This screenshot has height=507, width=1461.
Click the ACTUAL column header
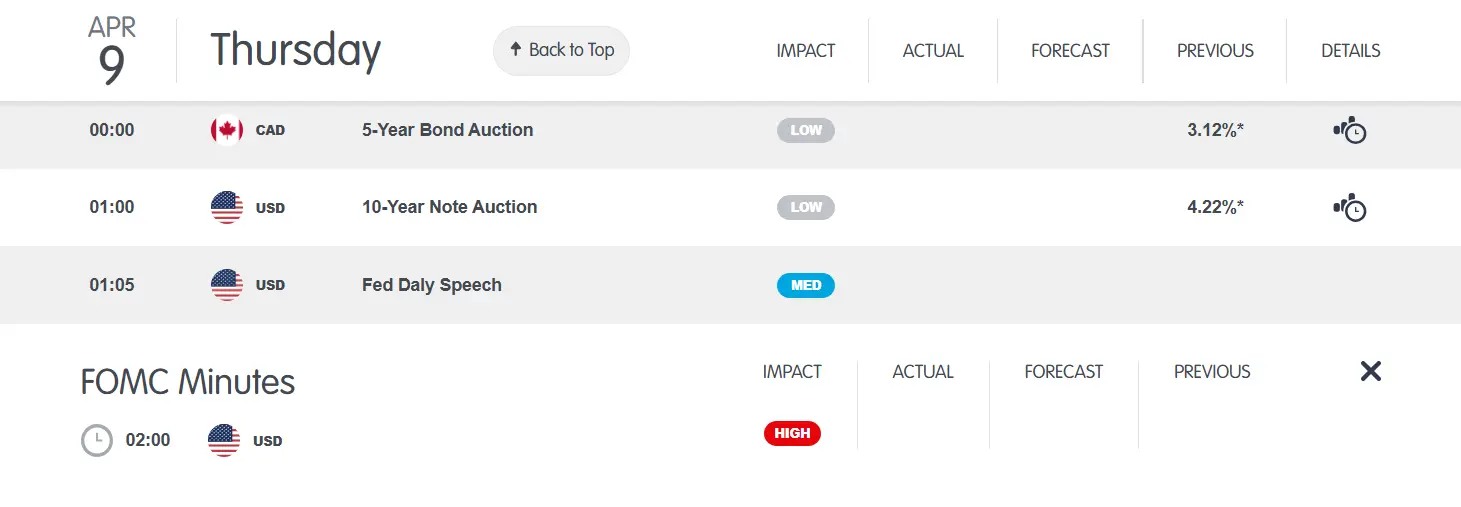pyautogui.click(x=933, y=51)
